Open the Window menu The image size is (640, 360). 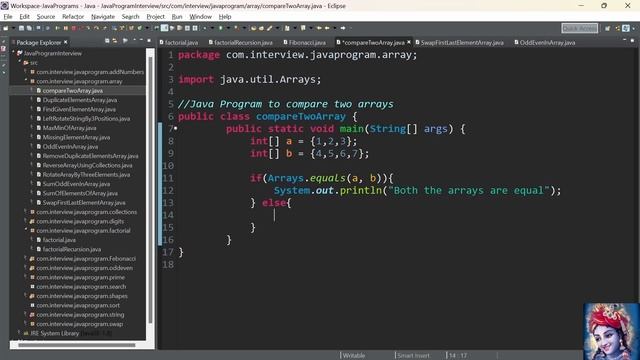tap(200, 17)
